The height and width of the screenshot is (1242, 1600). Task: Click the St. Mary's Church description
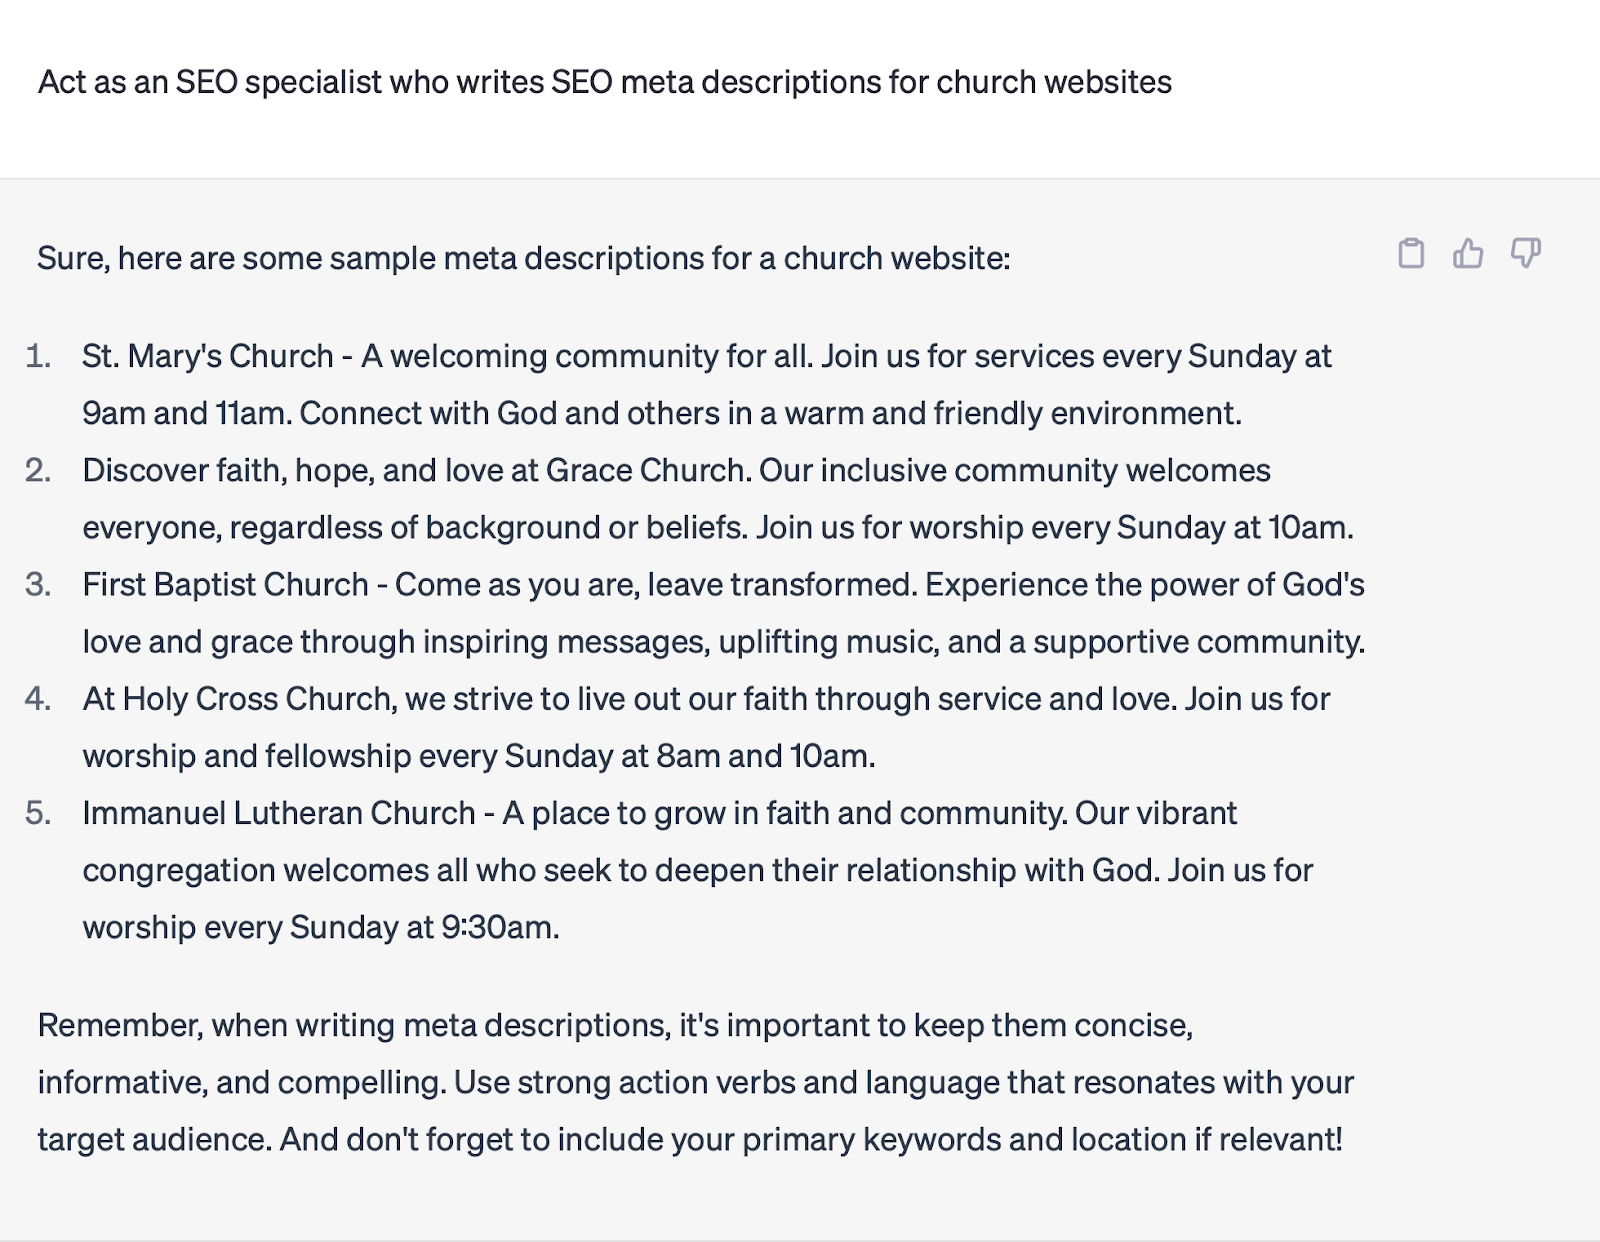click(x=707, y=385)
